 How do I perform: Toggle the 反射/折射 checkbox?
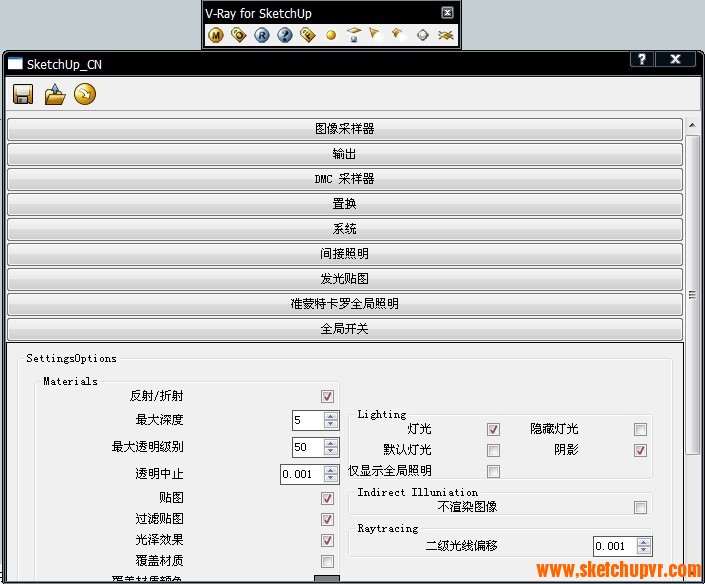click(x=327, y=397)
